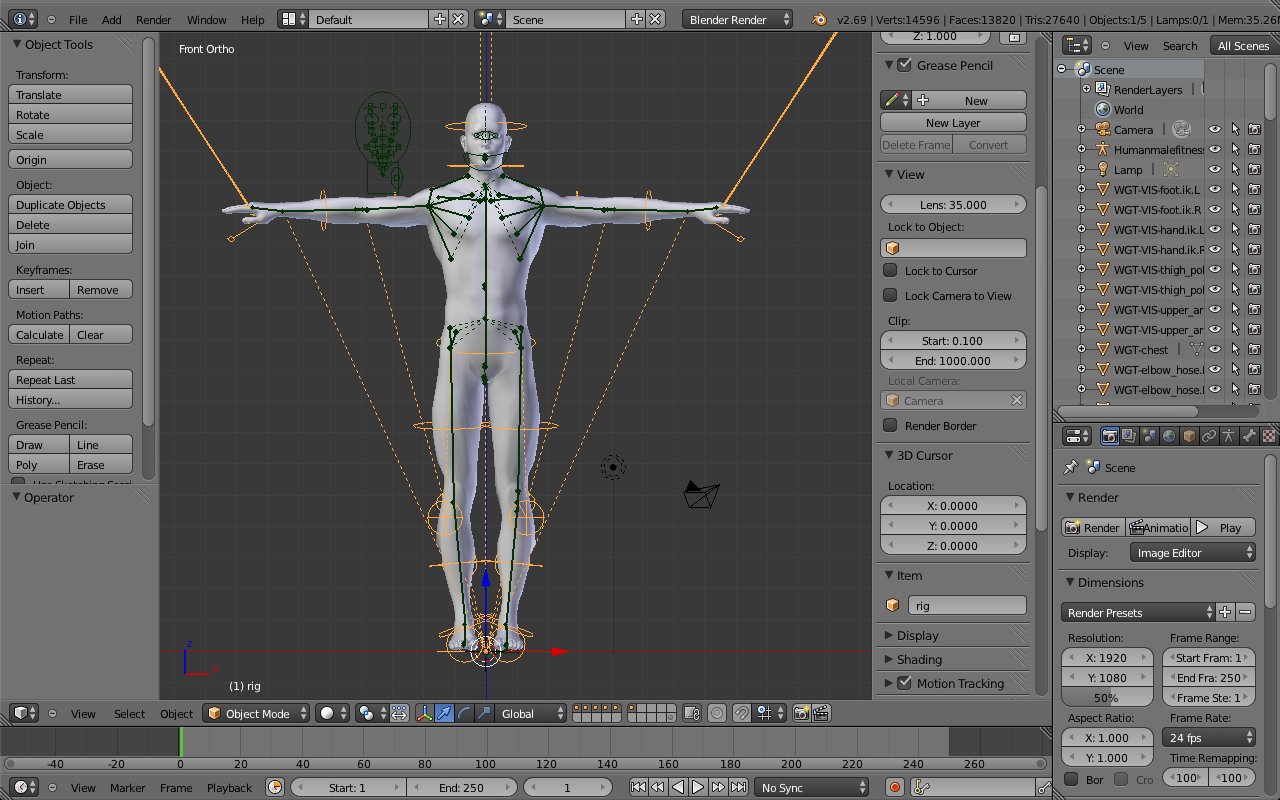Click the OpenGL render animation clapper icon

click(x=820, y=713)
